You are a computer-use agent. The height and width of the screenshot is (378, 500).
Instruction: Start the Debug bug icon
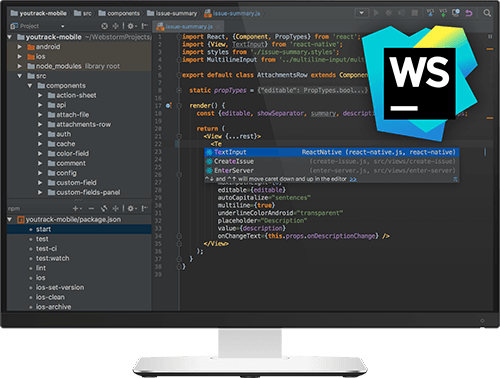pos(389,13)
